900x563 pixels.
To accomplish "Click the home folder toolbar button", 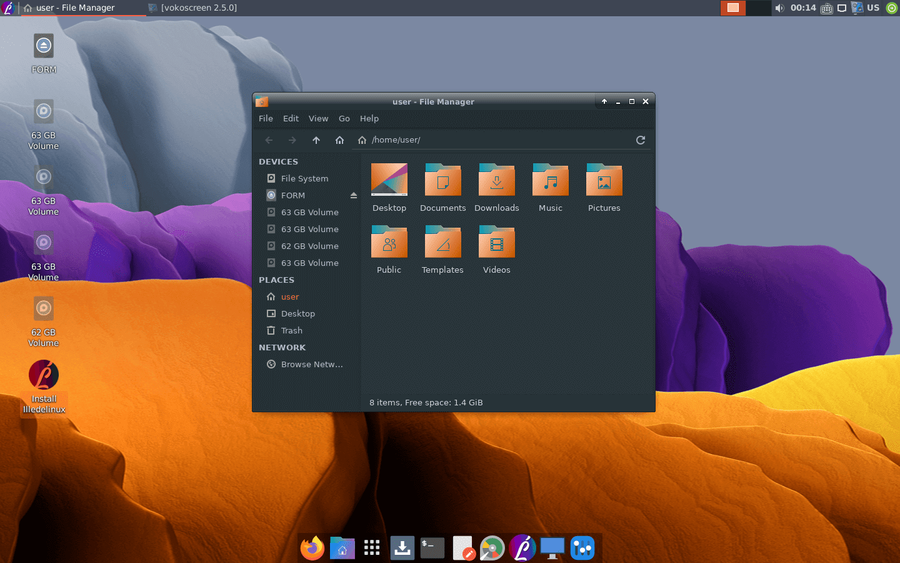I will click(x=340, y=141).
